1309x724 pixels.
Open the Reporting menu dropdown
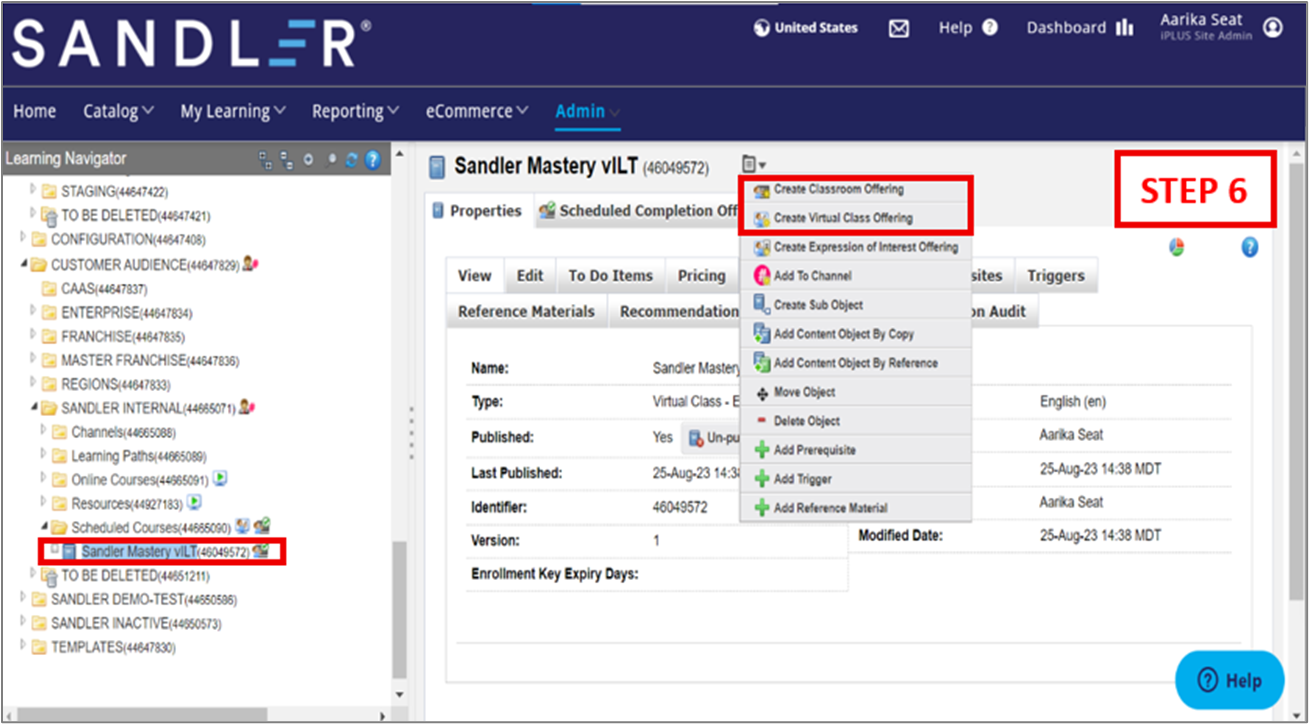[355, 111]
